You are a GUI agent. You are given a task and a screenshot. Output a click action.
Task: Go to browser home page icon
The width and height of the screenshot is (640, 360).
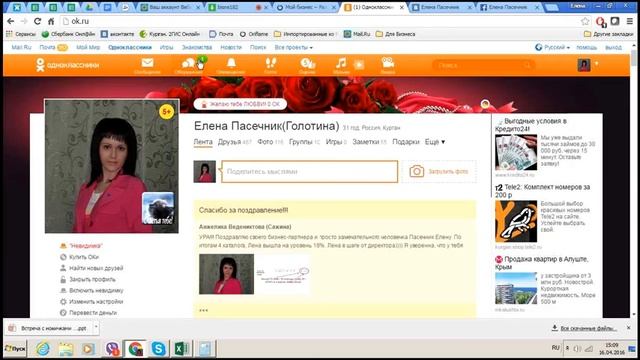point(51,21)
